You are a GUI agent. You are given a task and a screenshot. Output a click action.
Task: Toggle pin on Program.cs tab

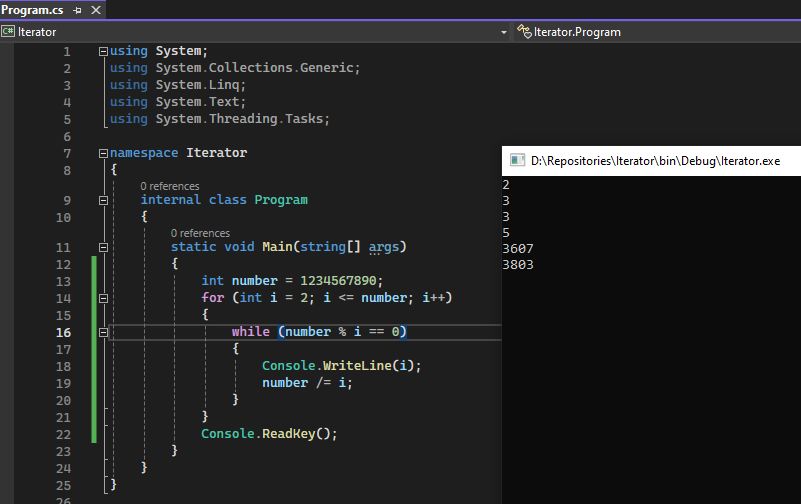(77, 10)
